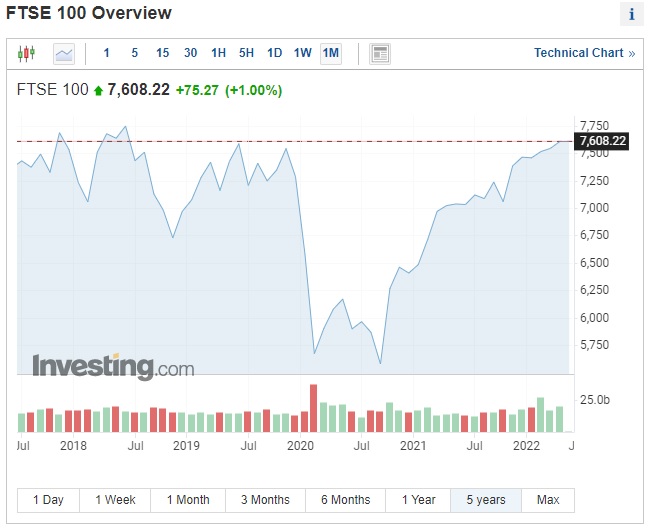Open the Technical Chart link
This screenshot has height=529, width=650.
coord(584,53)
